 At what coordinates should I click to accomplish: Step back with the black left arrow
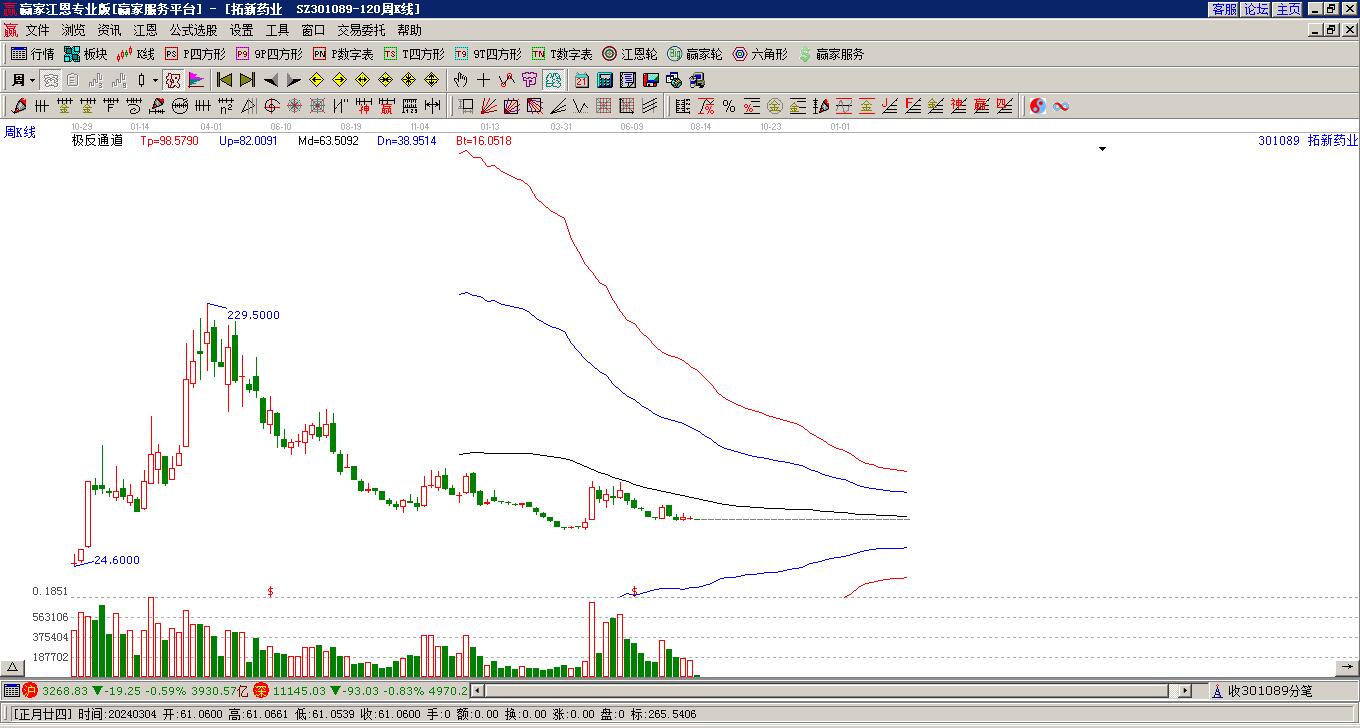tap(270, 80)
